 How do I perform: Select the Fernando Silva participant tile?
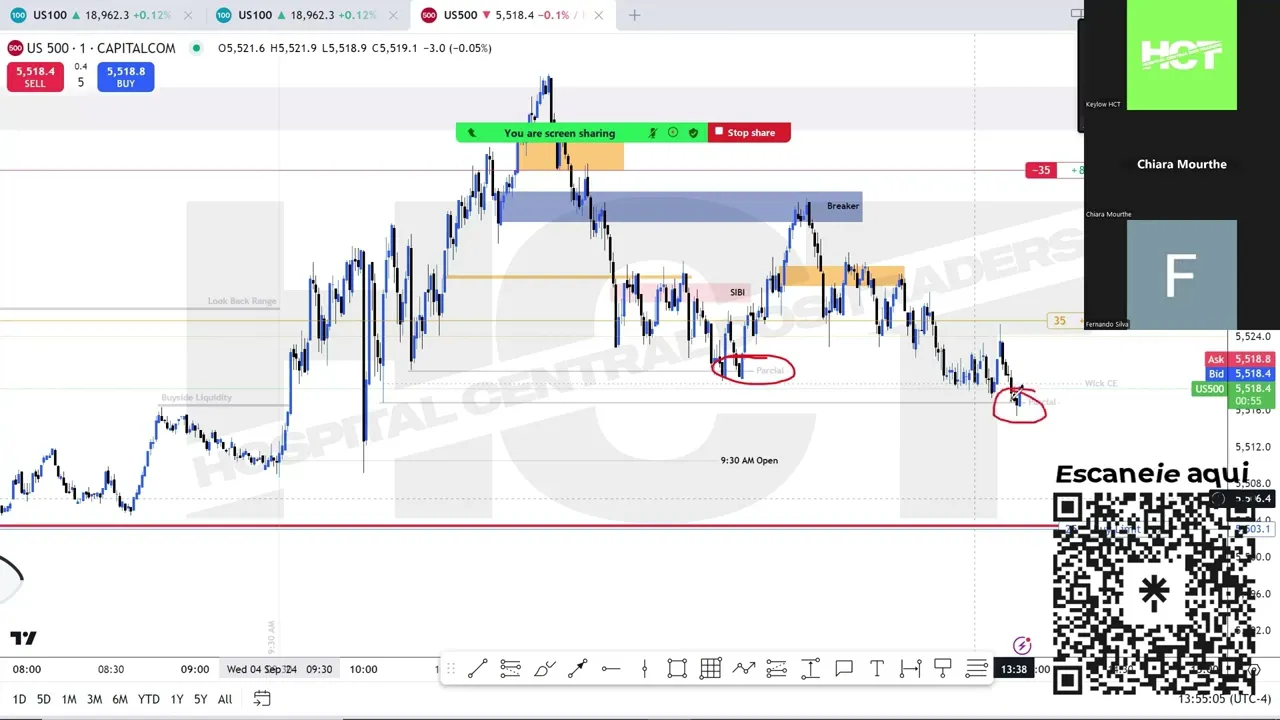point(1182,275)
